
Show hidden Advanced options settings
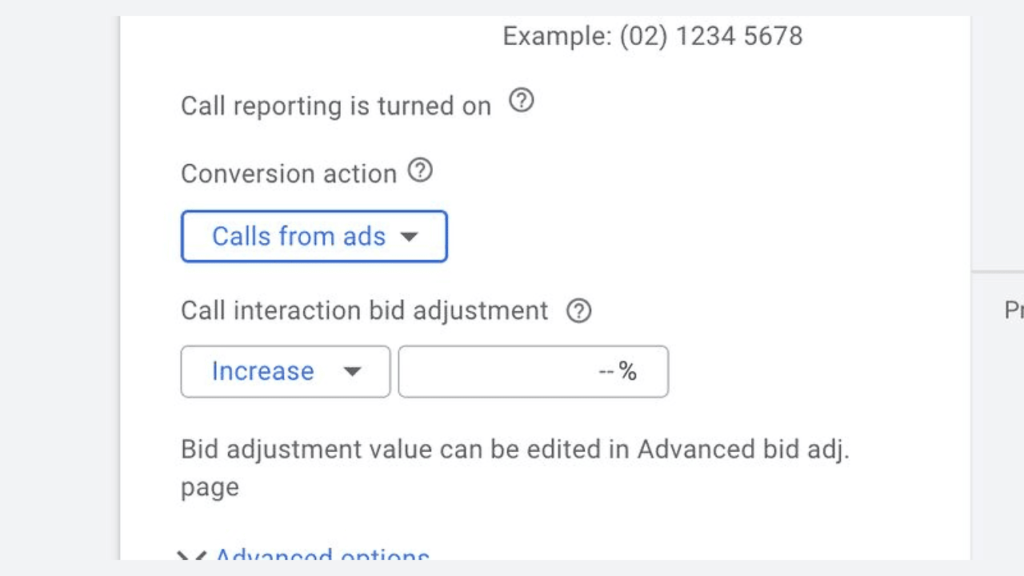tap(320, 556)
